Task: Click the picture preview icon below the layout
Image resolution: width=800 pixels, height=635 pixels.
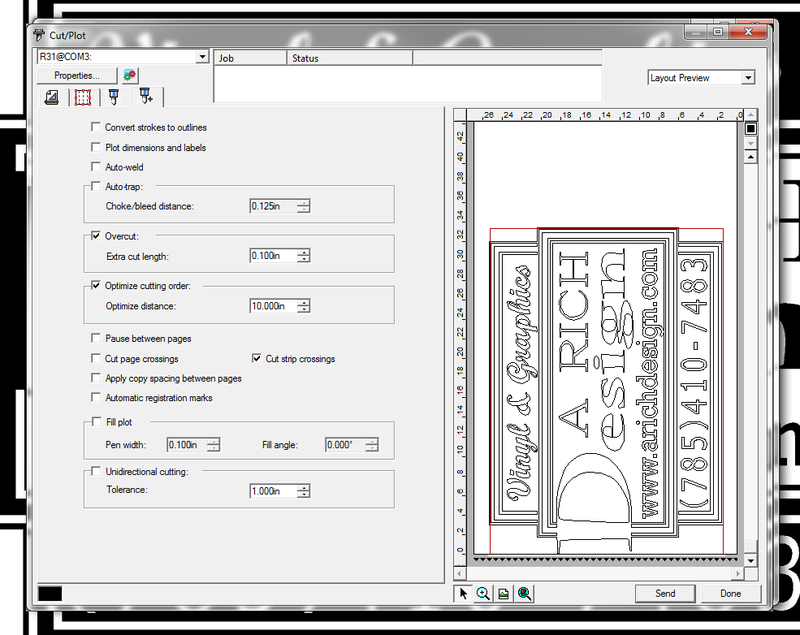Action: click(504, 593)
